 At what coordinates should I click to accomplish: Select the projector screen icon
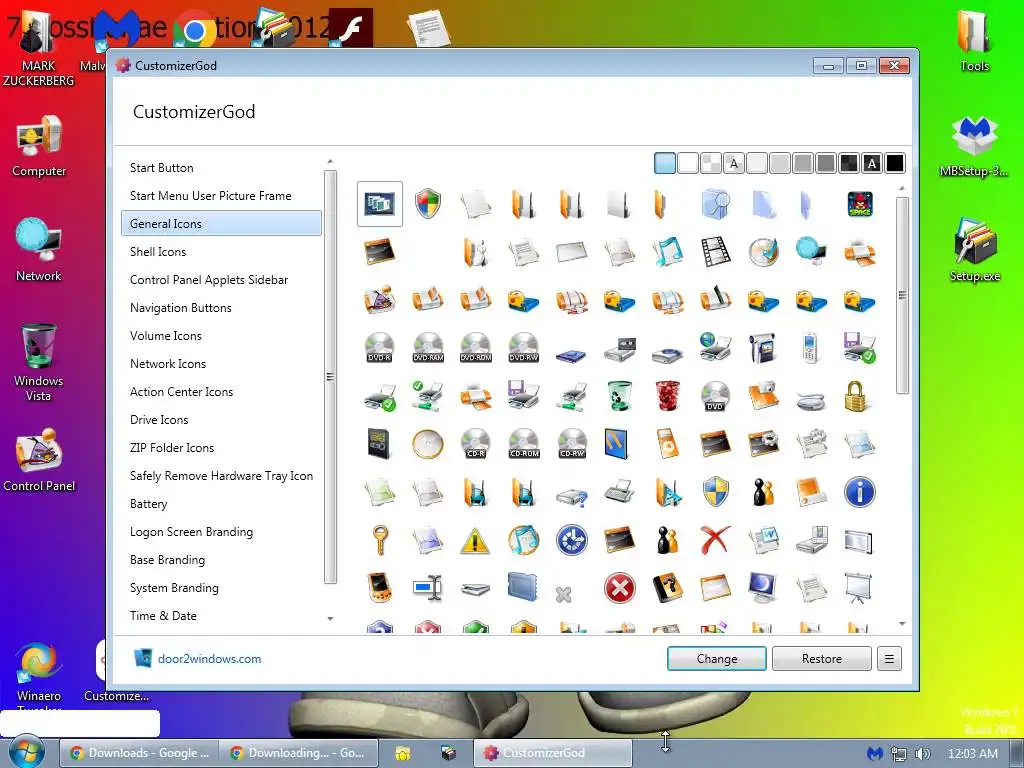[x=859, y=588]
